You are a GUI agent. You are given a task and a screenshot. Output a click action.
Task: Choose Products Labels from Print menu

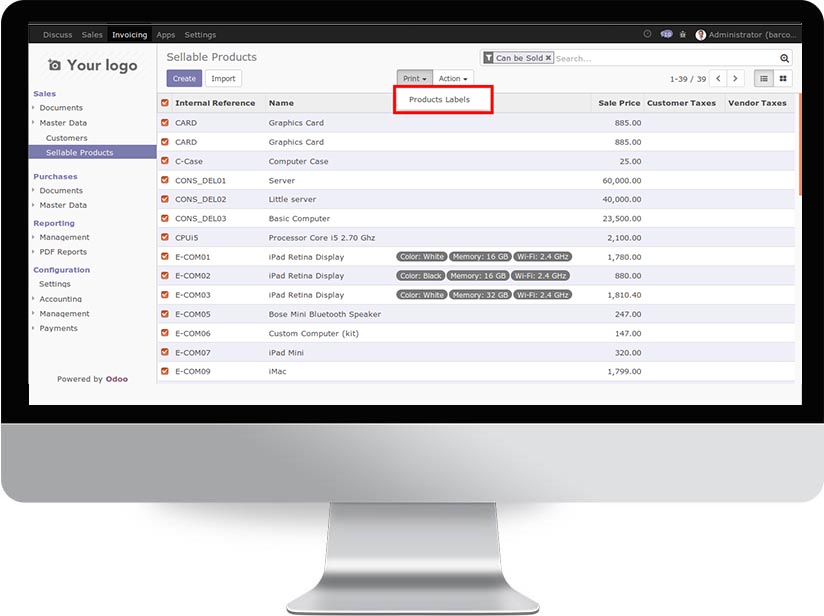point(439,100)
